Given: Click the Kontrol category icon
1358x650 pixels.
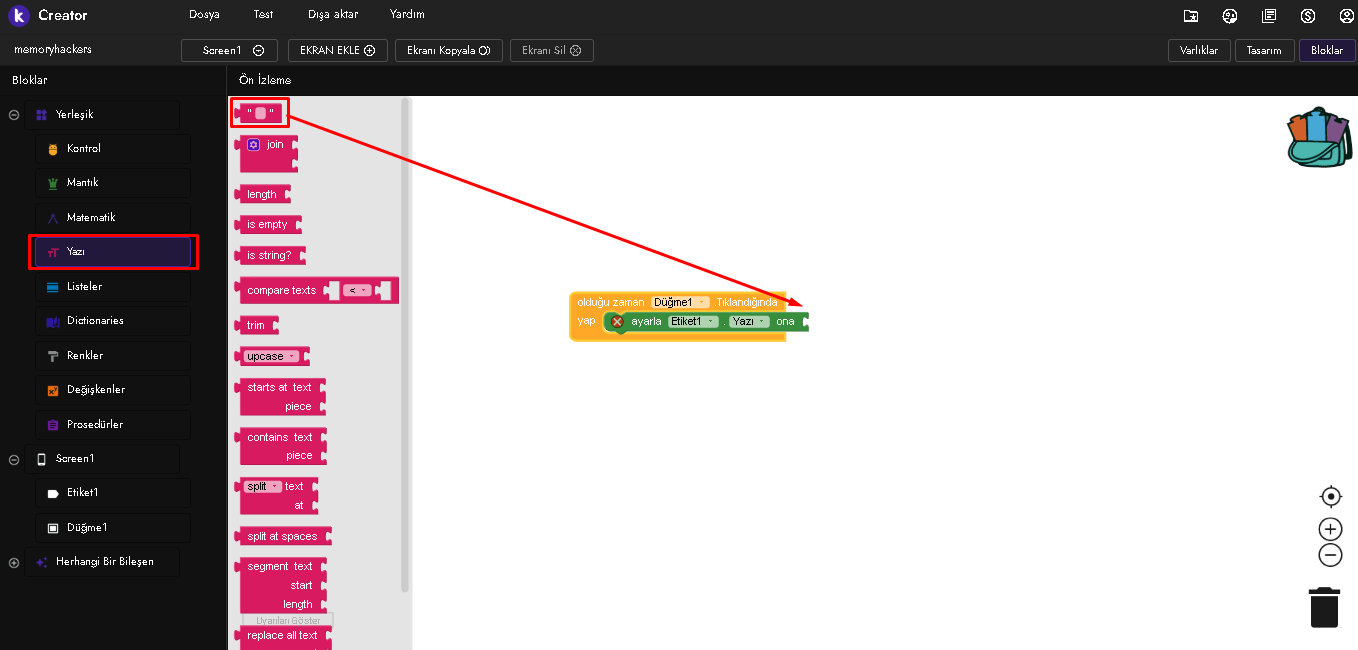Looking at the screenshot, I should (53, 149).
